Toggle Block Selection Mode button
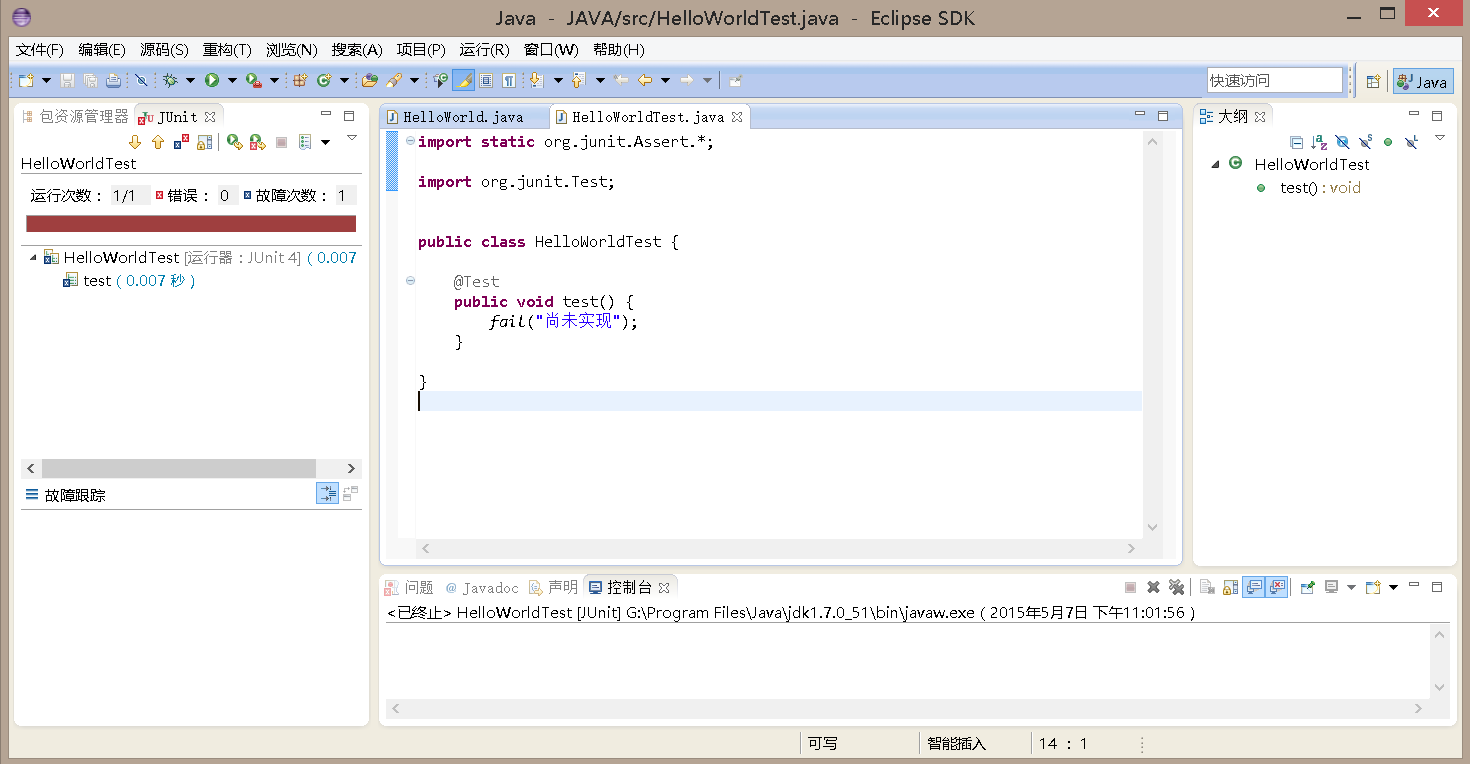Screen dimensions: 1470x764 [x=486, y=80]
